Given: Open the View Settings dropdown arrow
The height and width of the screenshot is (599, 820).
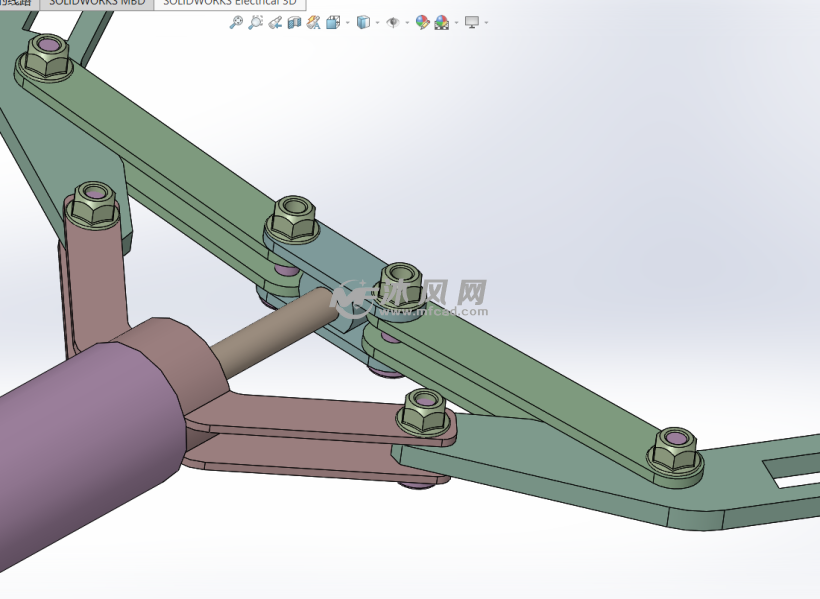Looking at the screenshot, I should click(486, 23).
